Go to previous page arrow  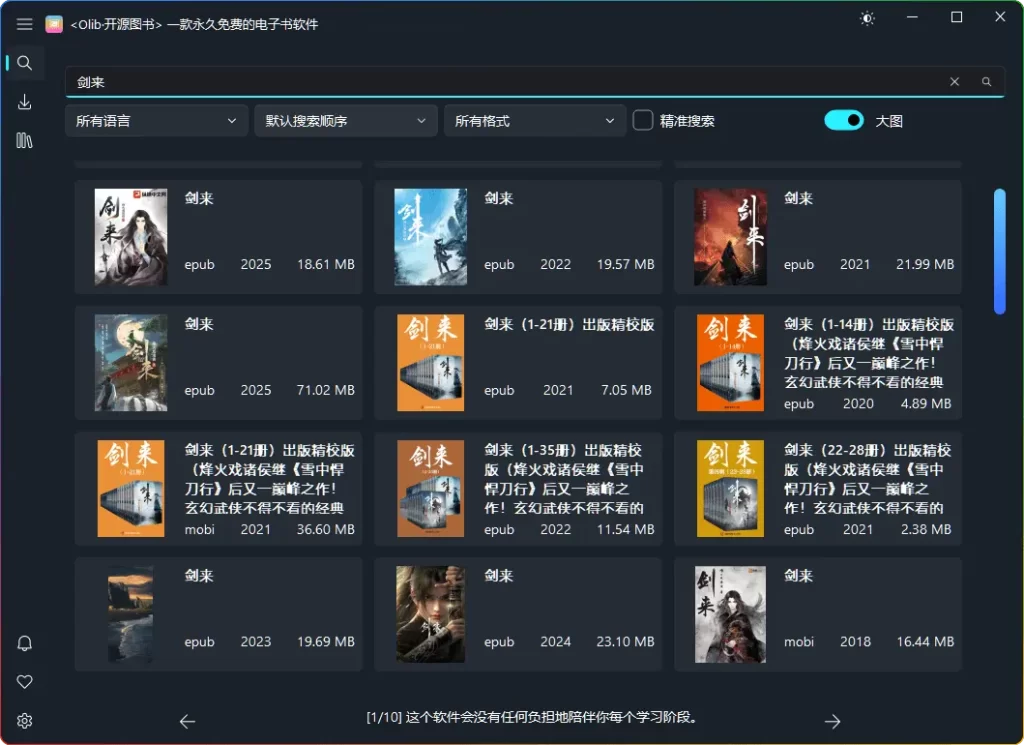[x=187, y=721]
